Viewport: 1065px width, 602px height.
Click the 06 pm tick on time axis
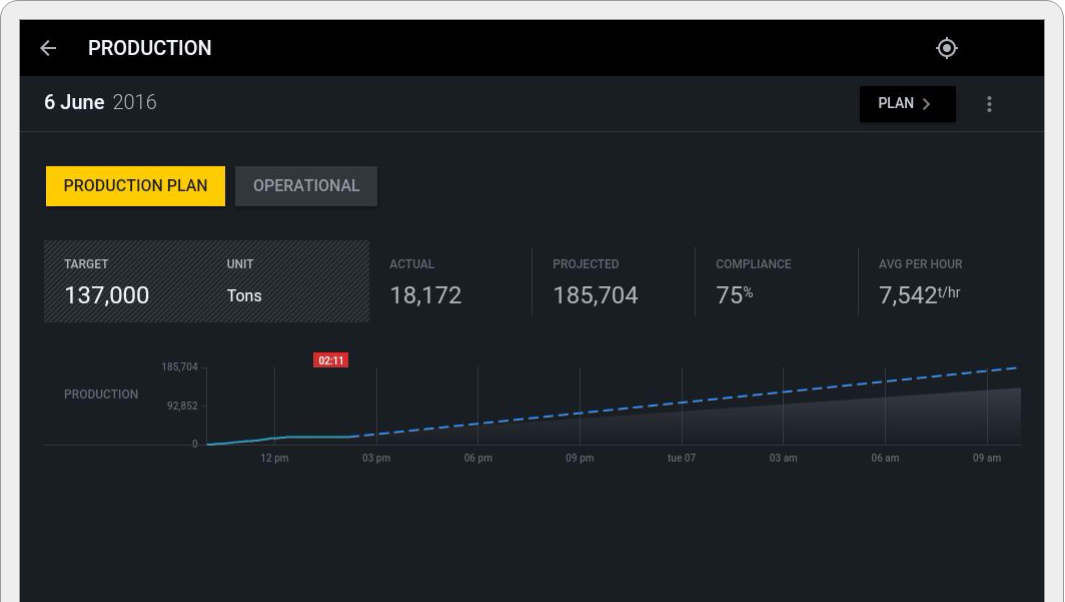point(478,458)
